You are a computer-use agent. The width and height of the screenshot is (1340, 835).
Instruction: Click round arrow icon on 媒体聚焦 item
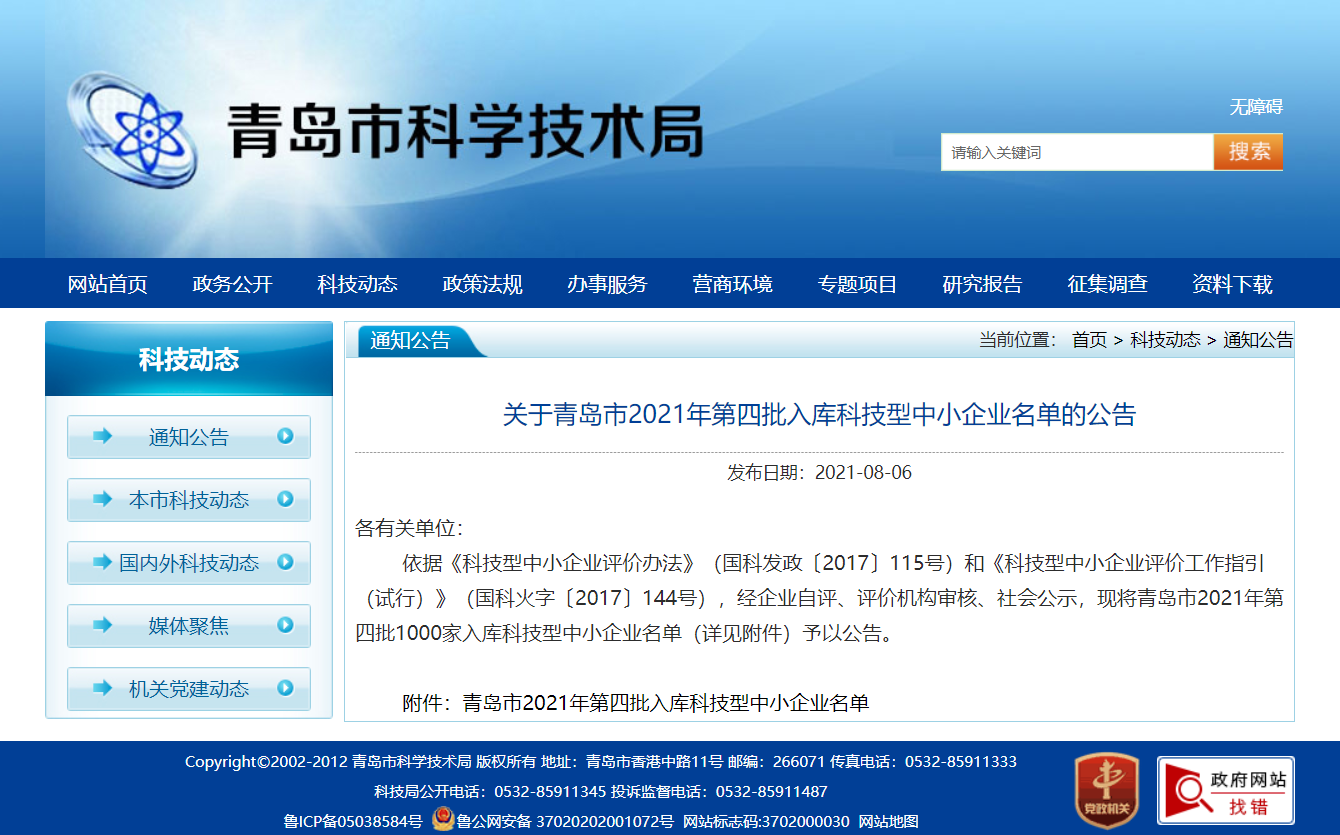pos(285,625)
